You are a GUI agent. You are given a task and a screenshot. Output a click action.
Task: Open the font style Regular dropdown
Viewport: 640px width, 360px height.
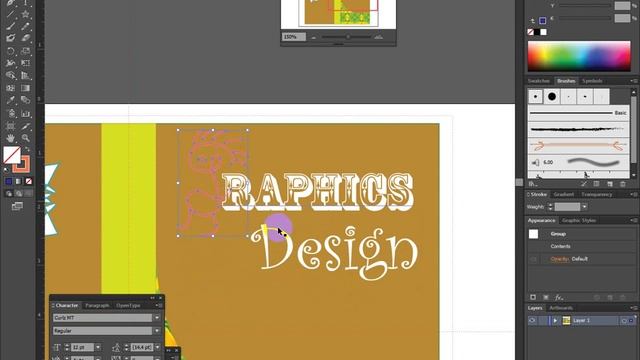point(157,331)
